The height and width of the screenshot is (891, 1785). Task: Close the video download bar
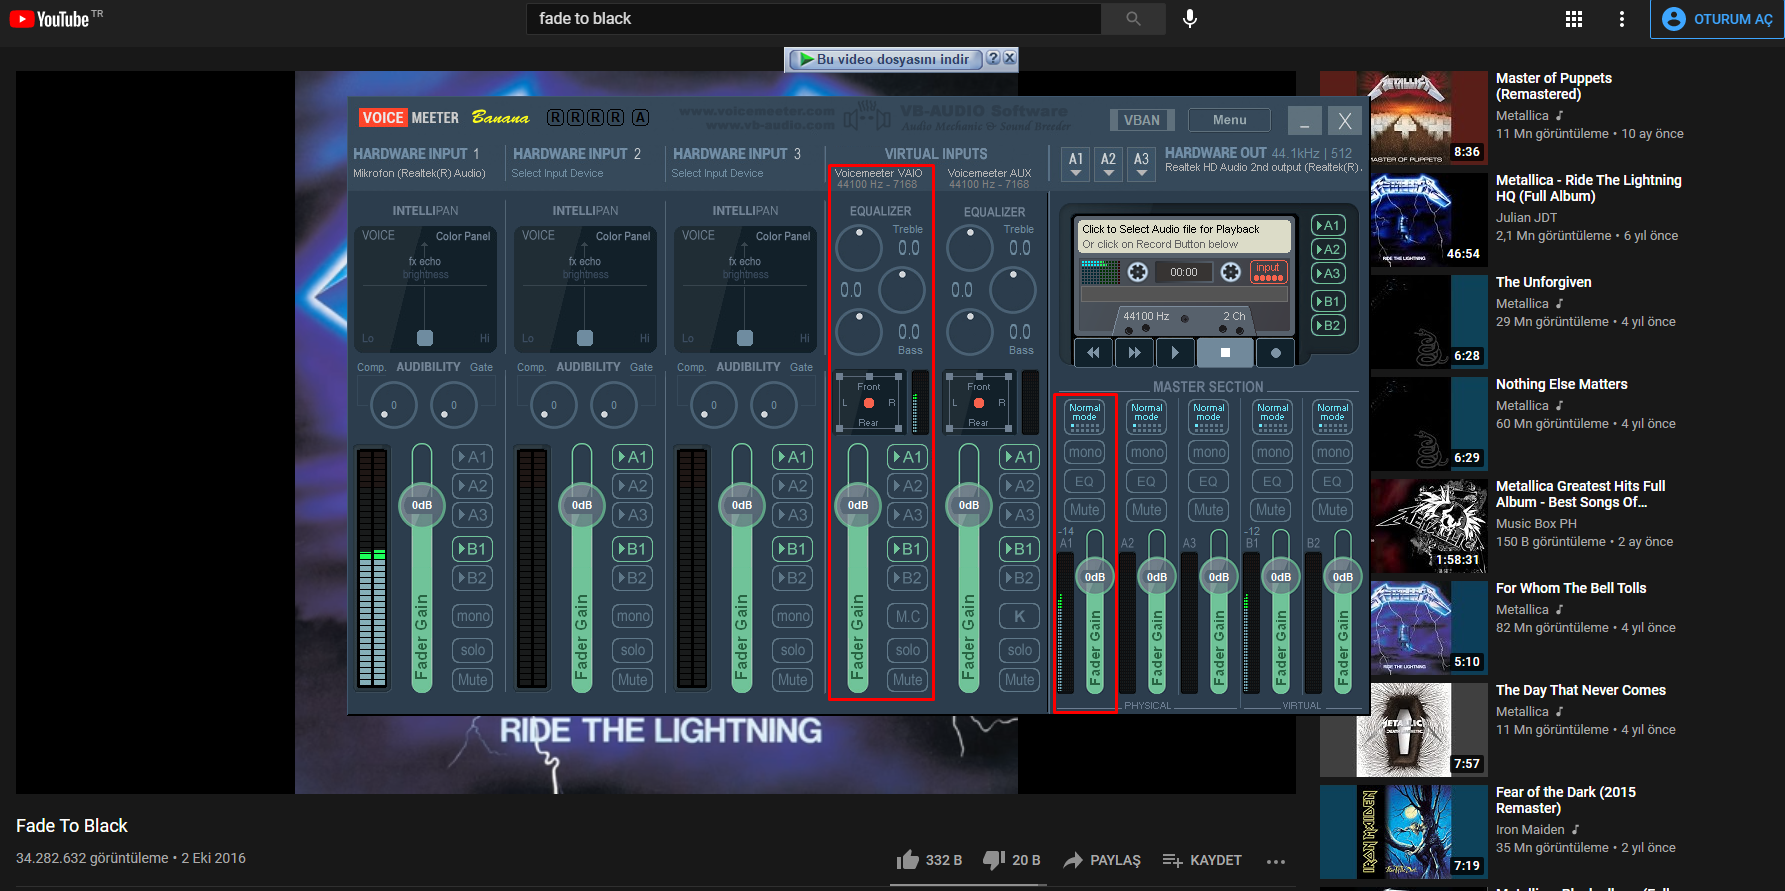click(1010, 58)
